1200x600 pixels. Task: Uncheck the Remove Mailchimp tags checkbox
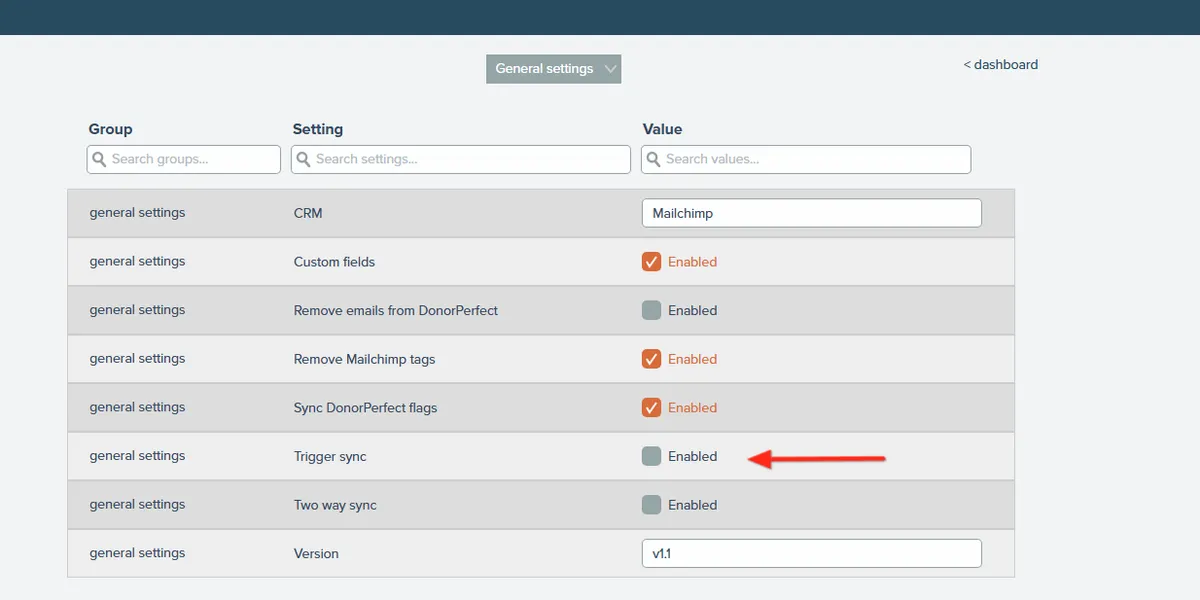pyautogui.click(x=651, y=359)
